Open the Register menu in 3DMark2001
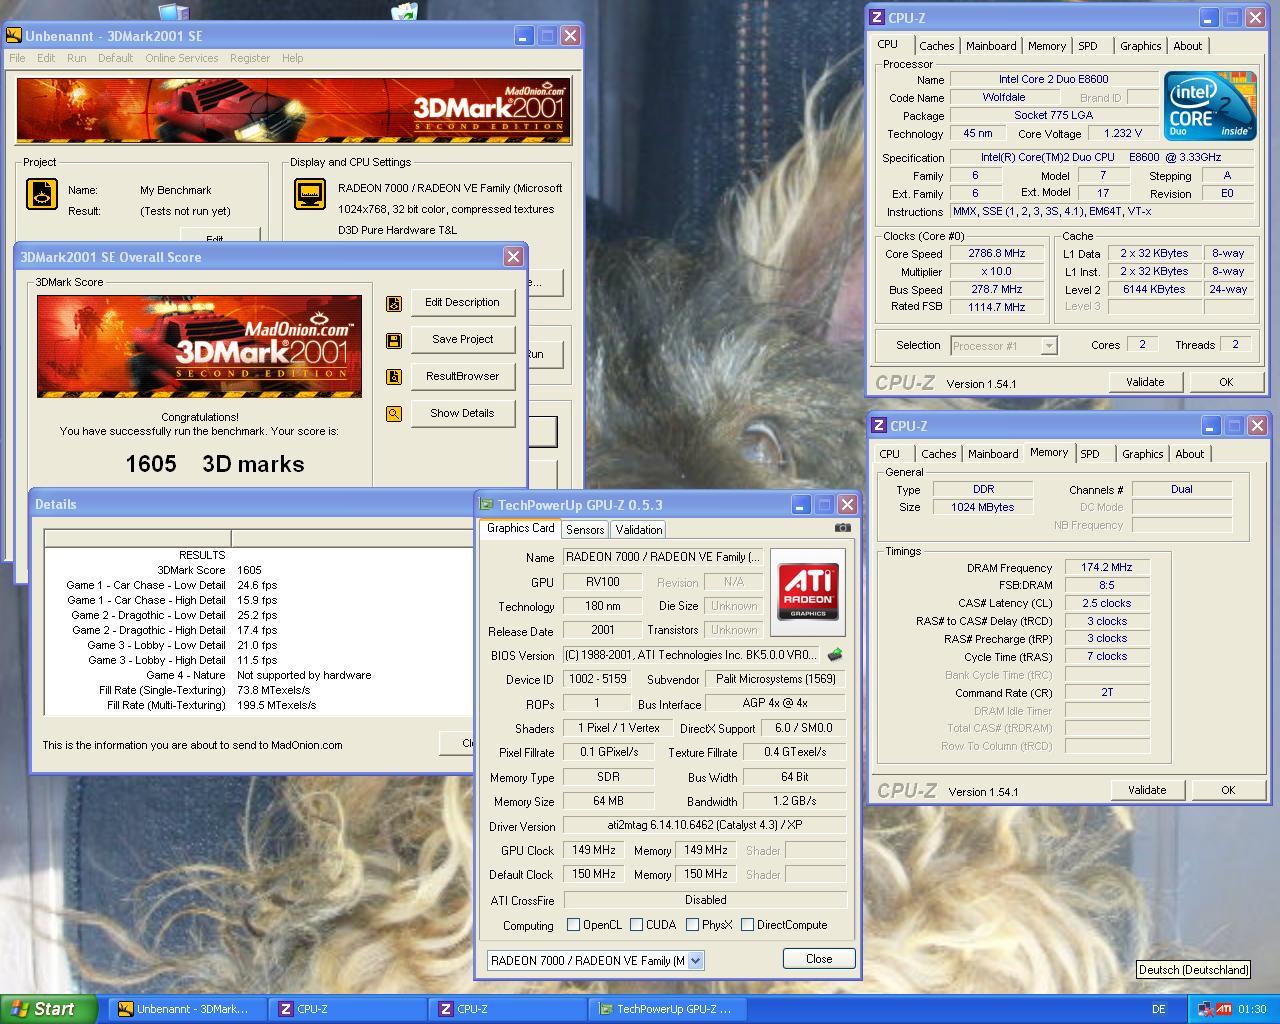The height and width of the screenshot is (1024, 1280). click(250, 58)
